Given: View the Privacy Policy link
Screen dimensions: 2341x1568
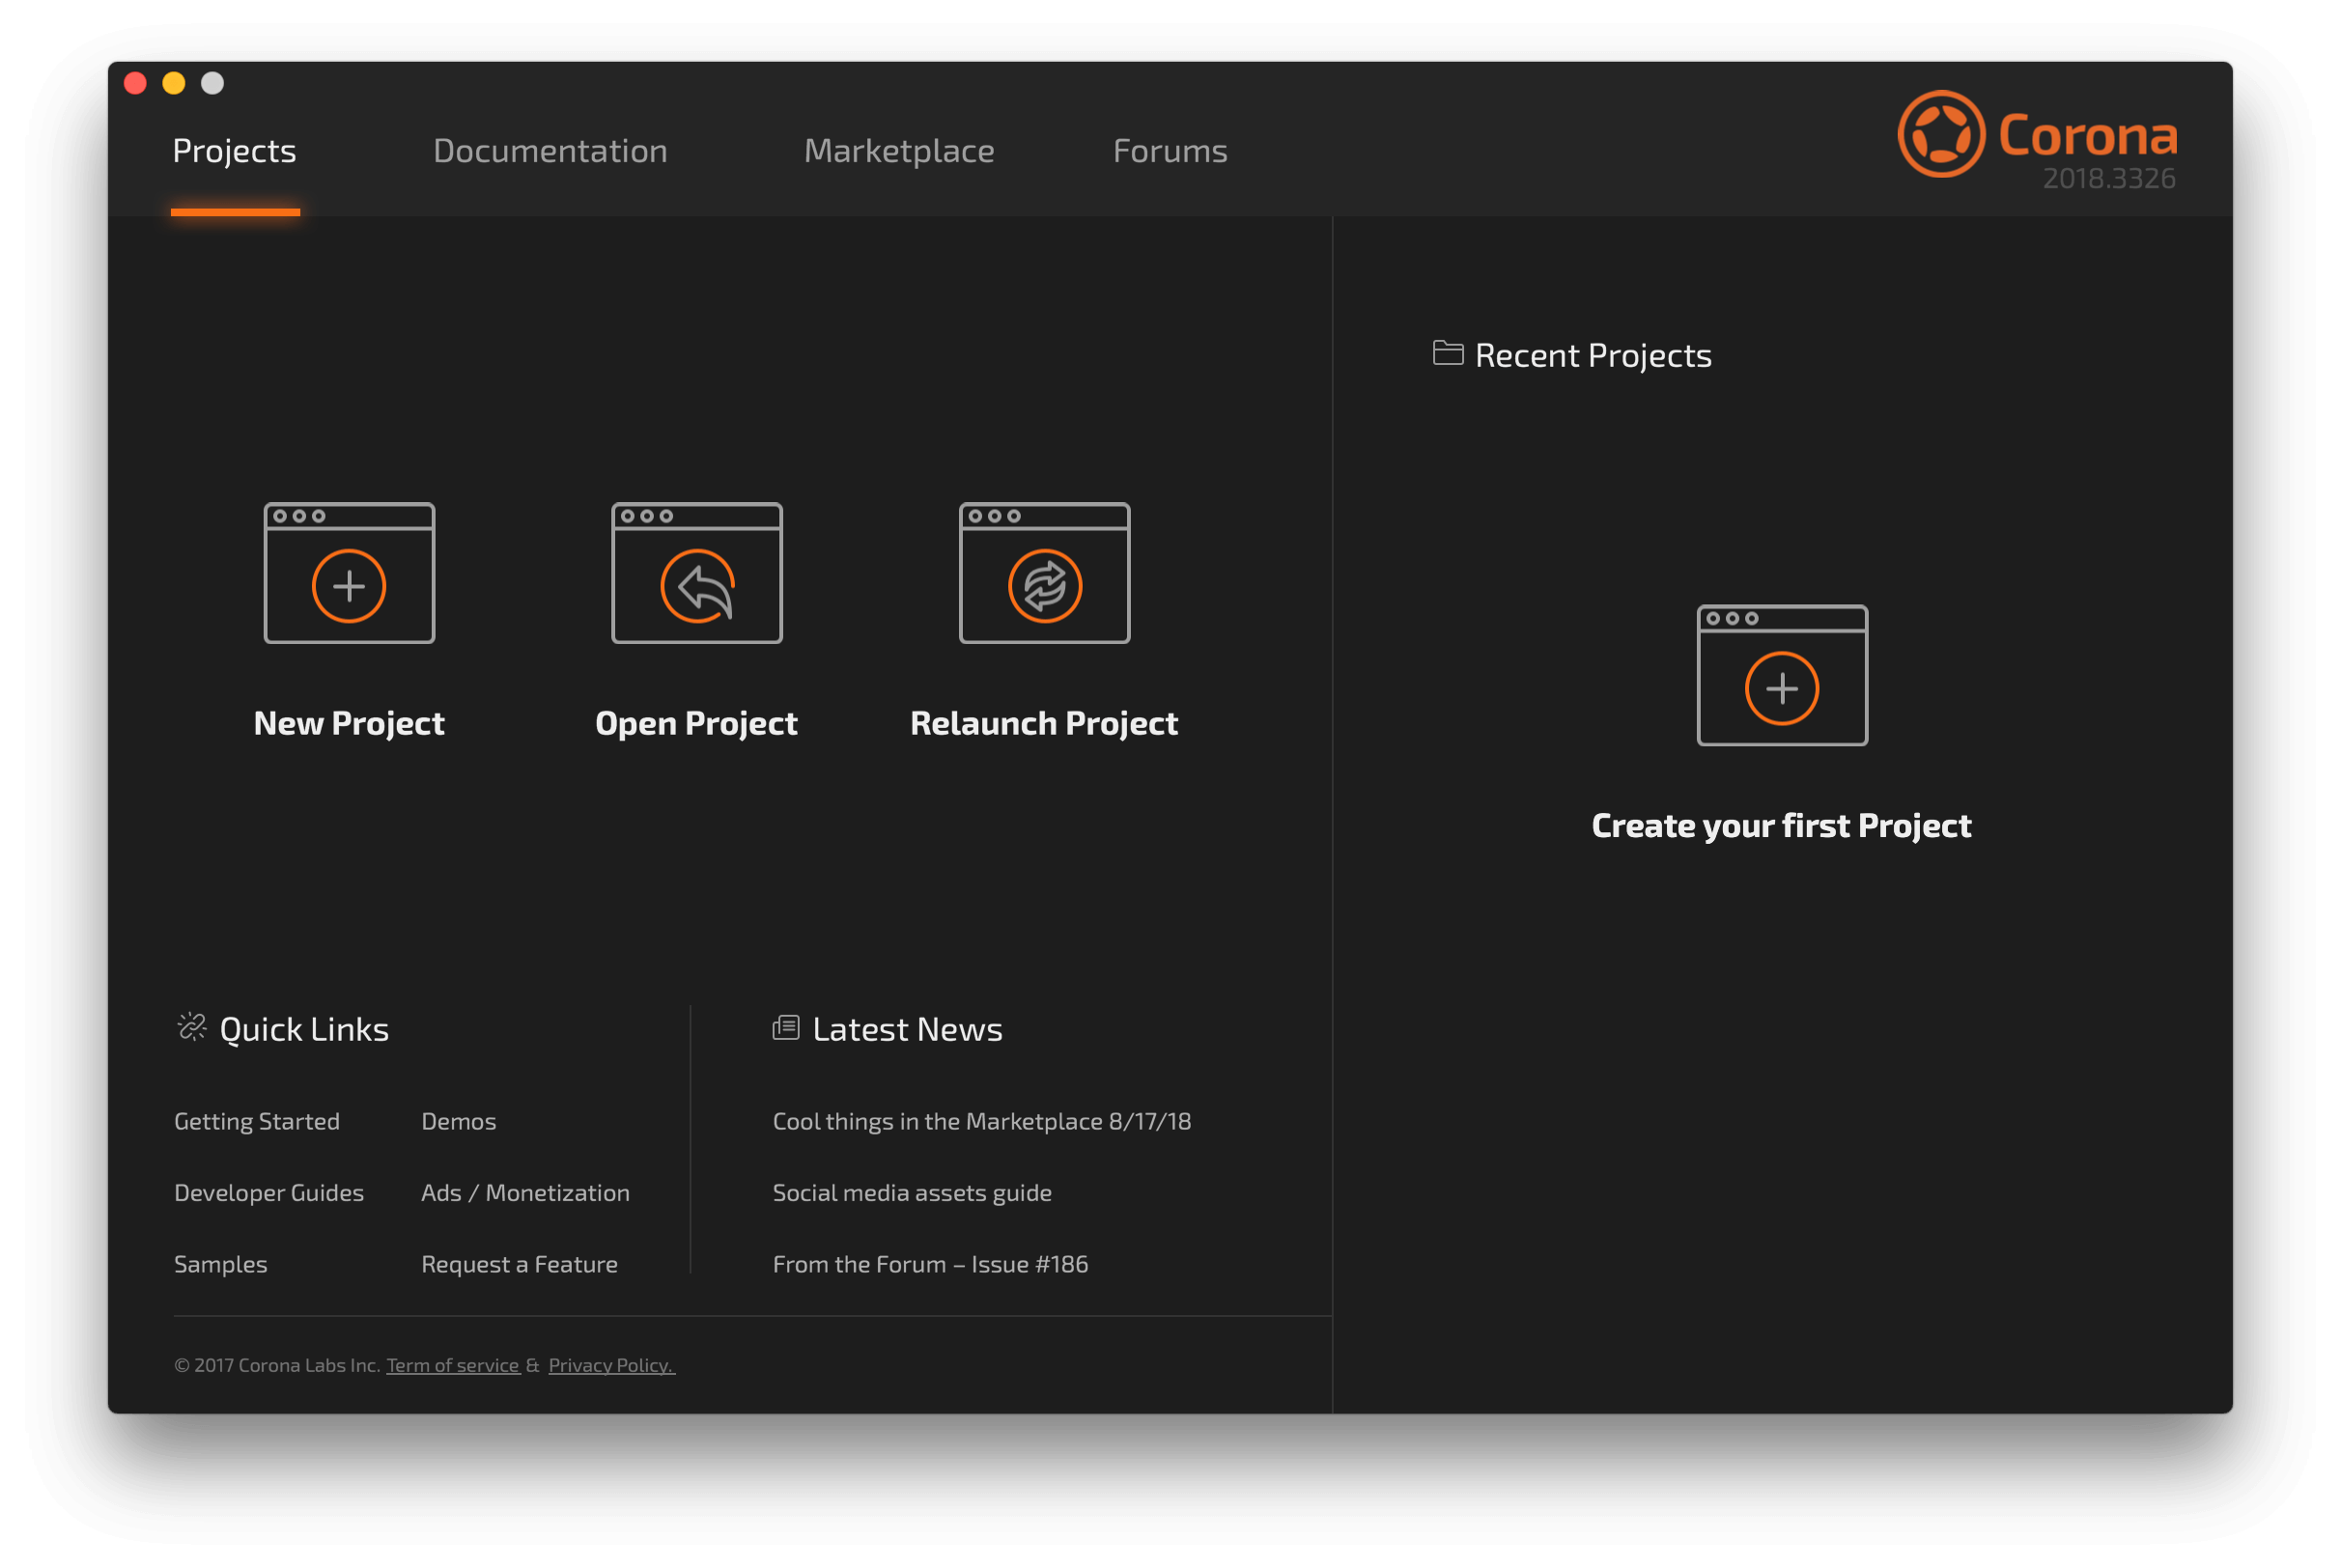Looking at the screenshot, I should point(612,1366).
